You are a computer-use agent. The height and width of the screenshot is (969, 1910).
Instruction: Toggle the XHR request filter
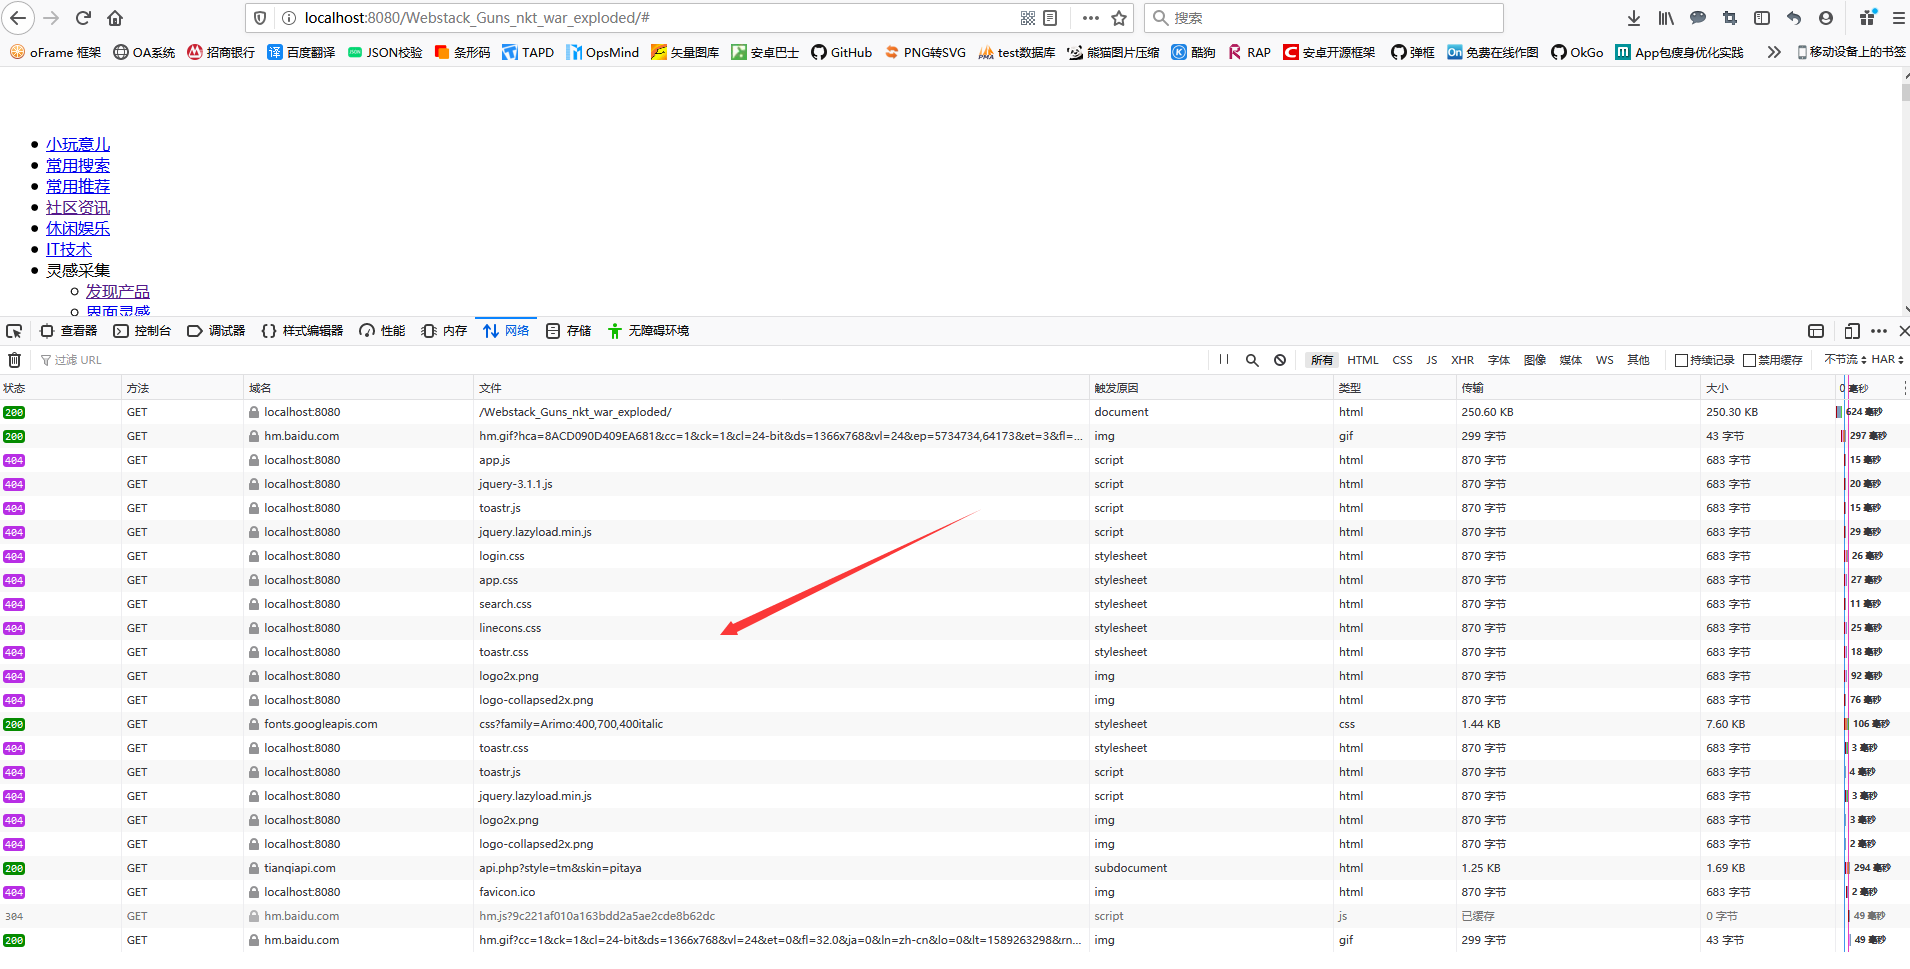point(1463,359)
